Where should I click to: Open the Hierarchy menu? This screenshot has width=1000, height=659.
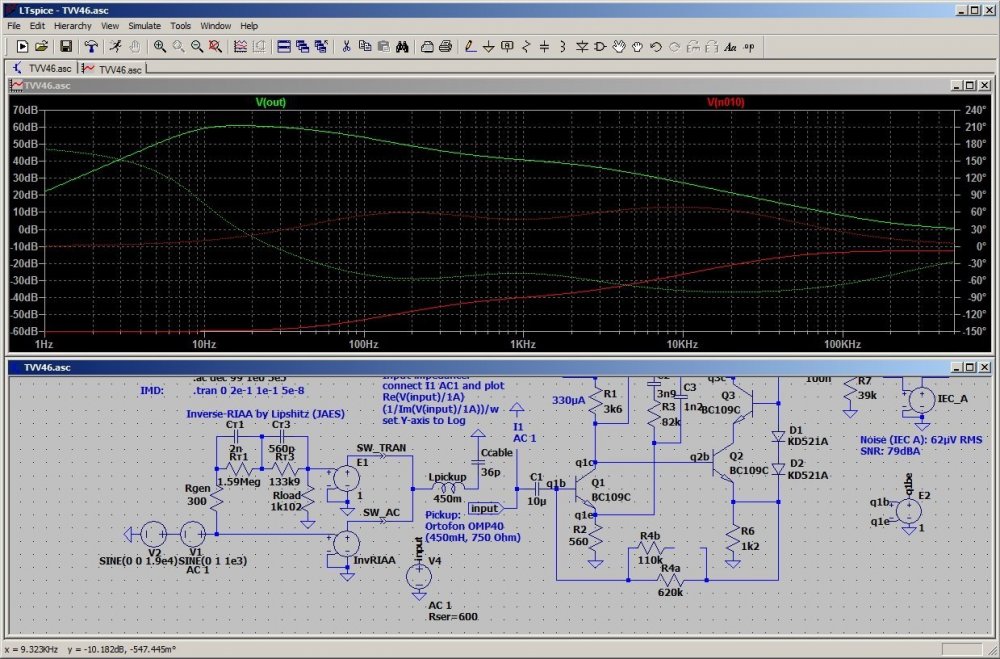[73, 25]
